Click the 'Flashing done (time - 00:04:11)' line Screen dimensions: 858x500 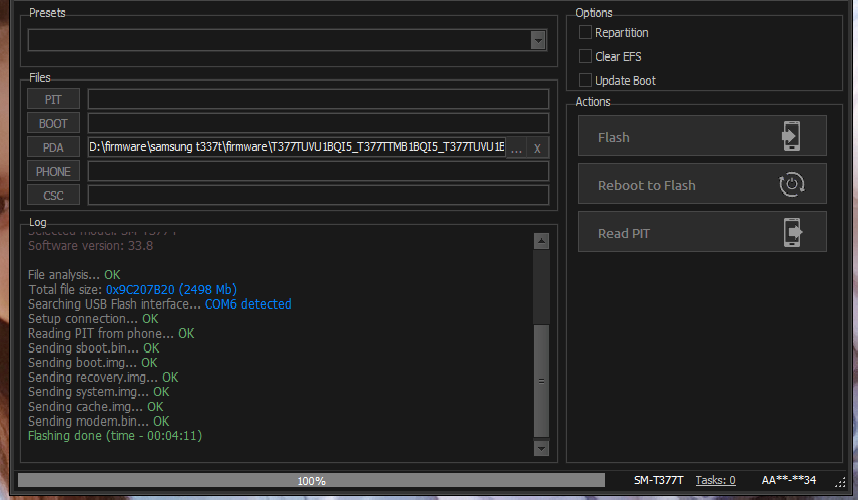115,436
